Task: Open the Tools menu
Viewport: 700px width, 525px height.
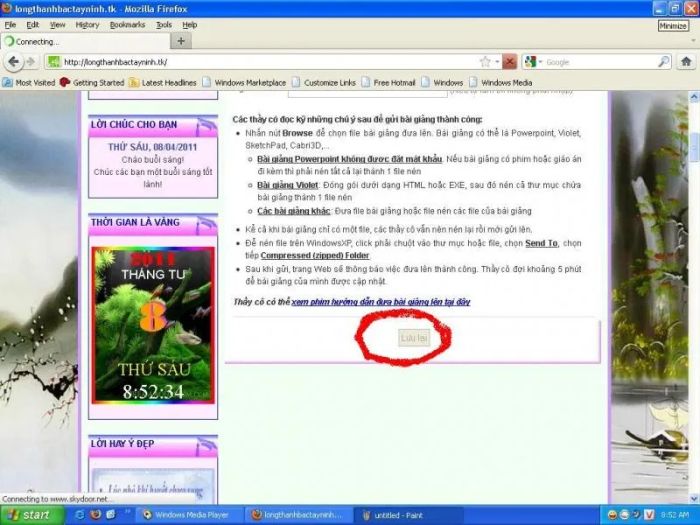Action: pos(164,25)
